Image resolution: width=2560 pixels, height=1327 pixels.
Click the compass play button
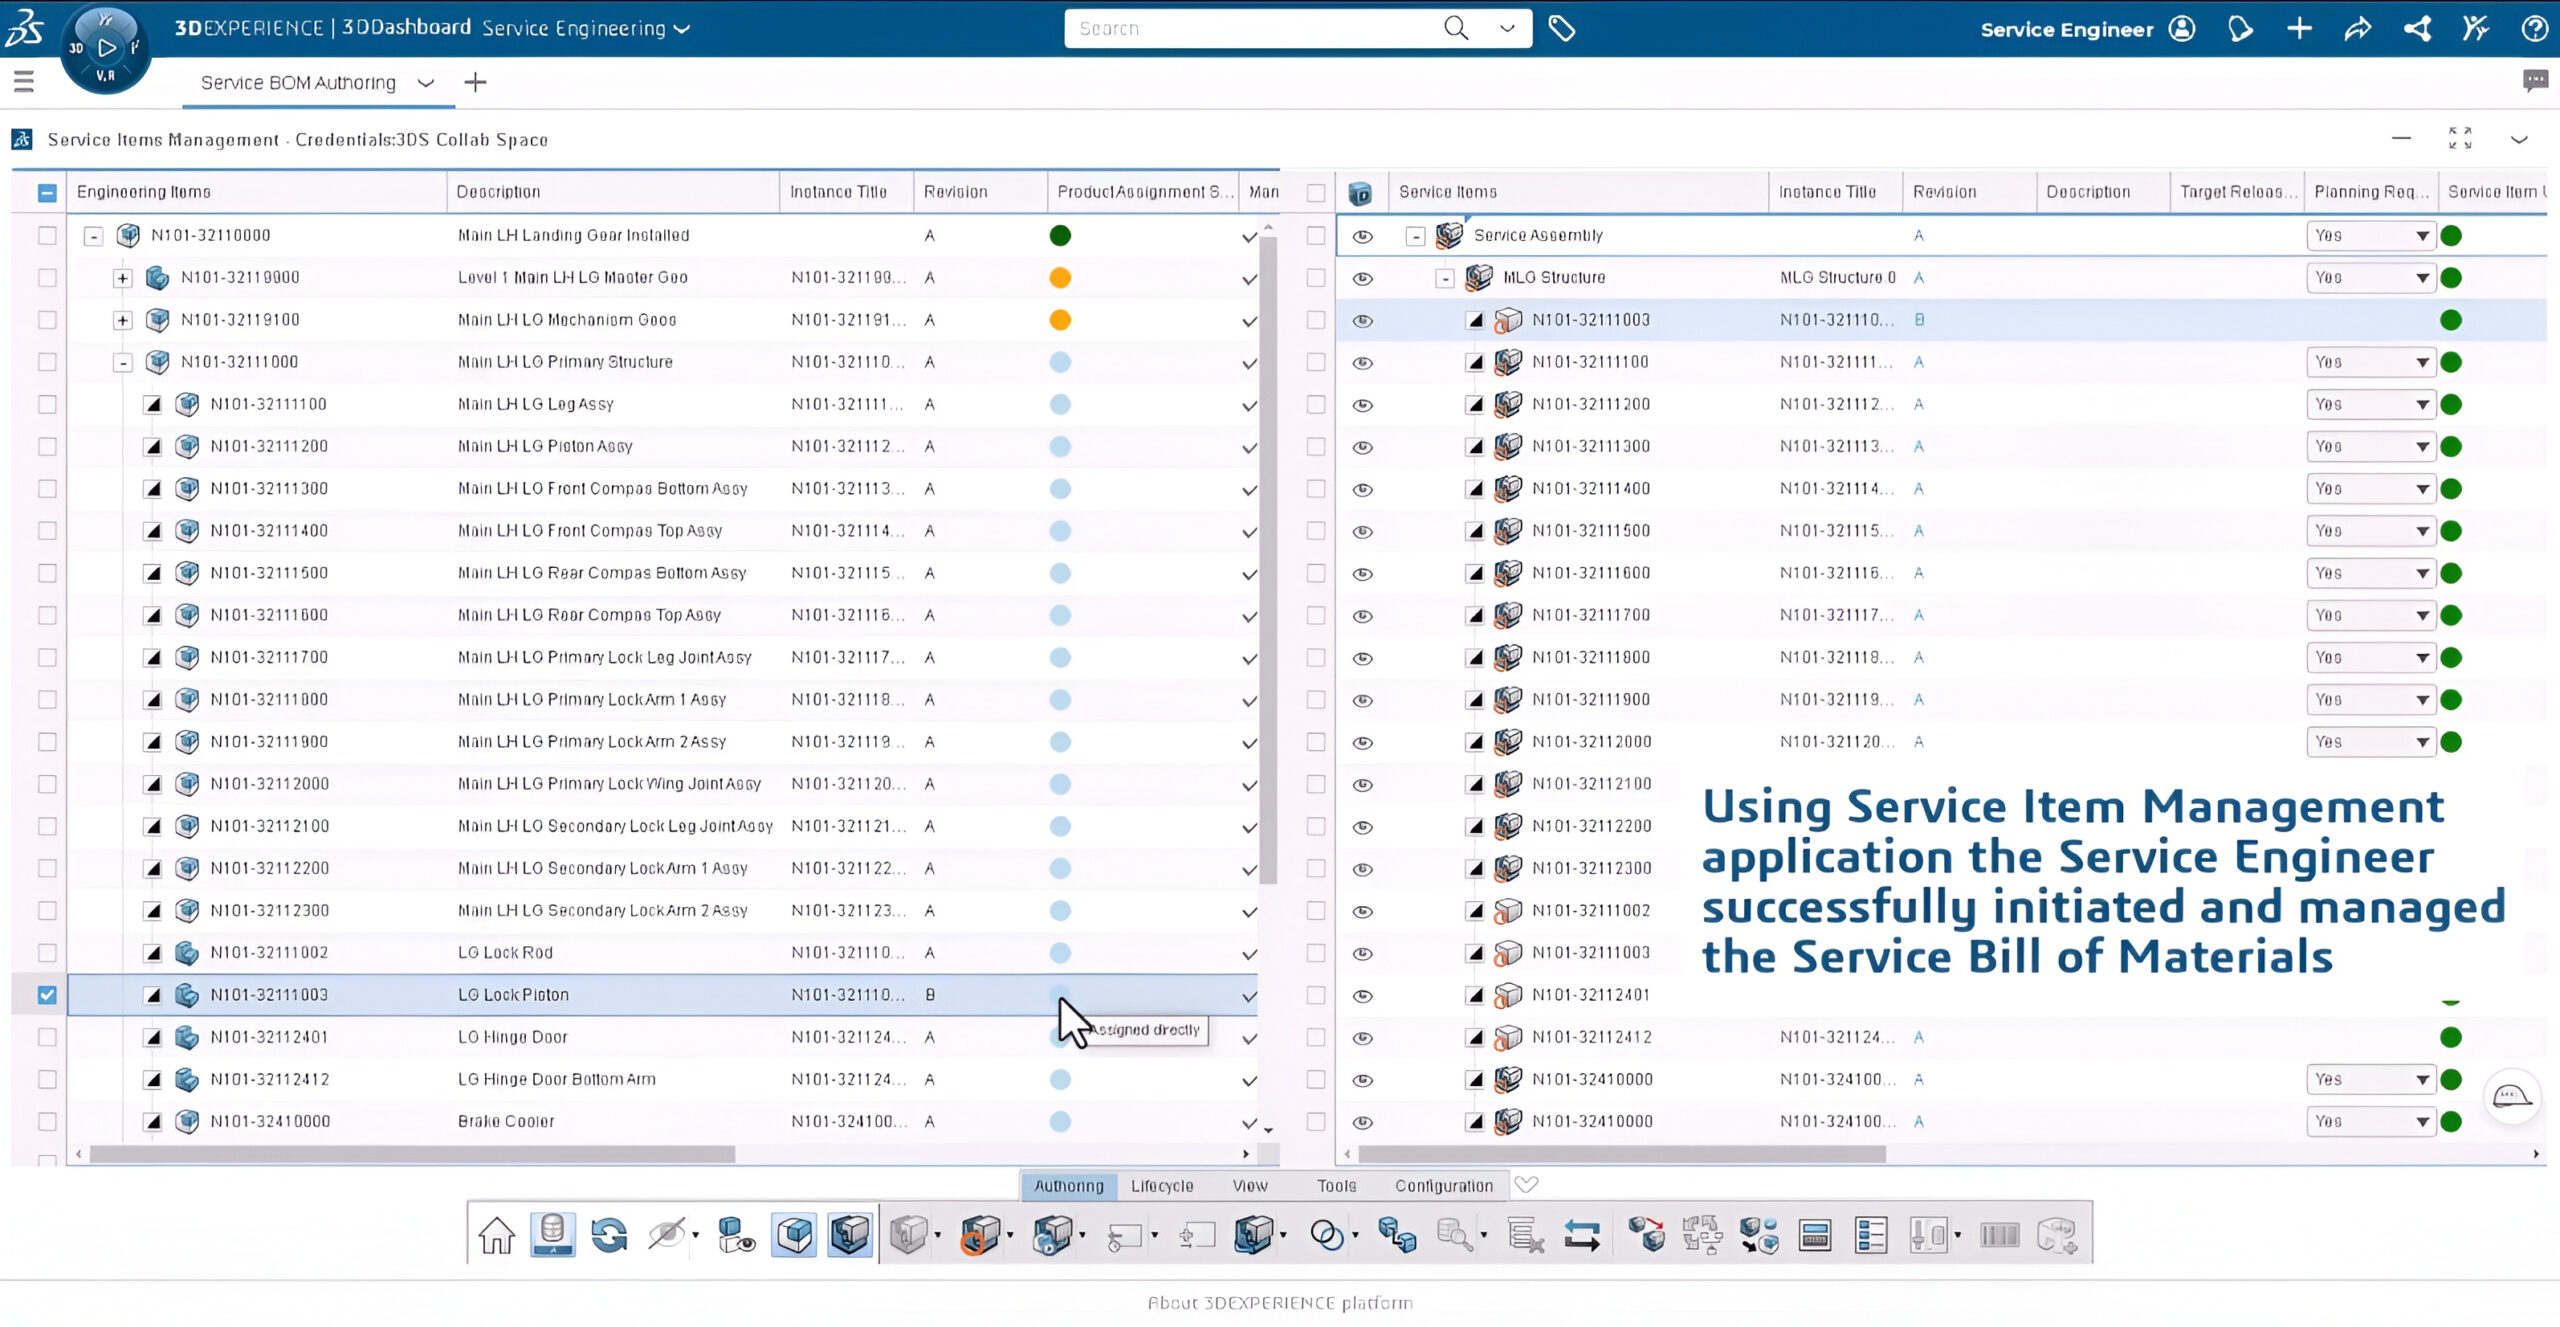107,47
